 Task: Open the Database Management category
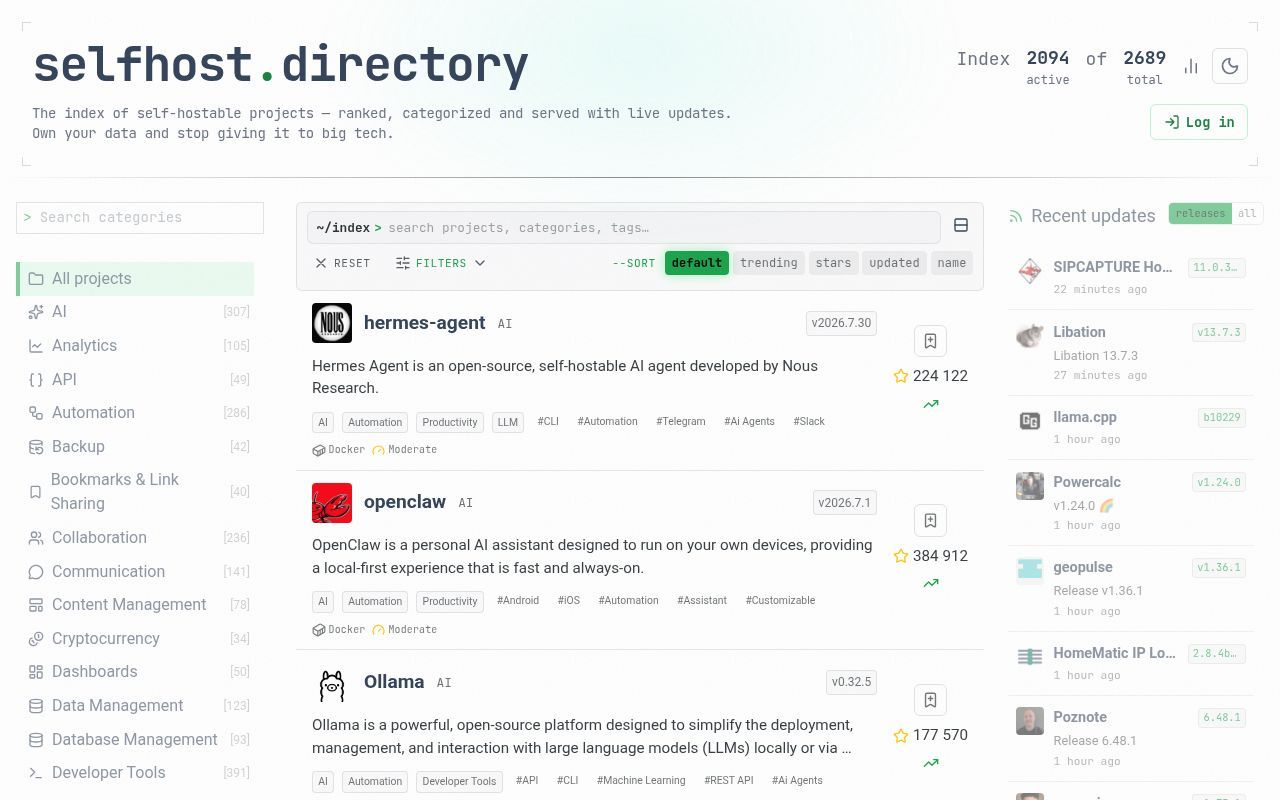135,739
